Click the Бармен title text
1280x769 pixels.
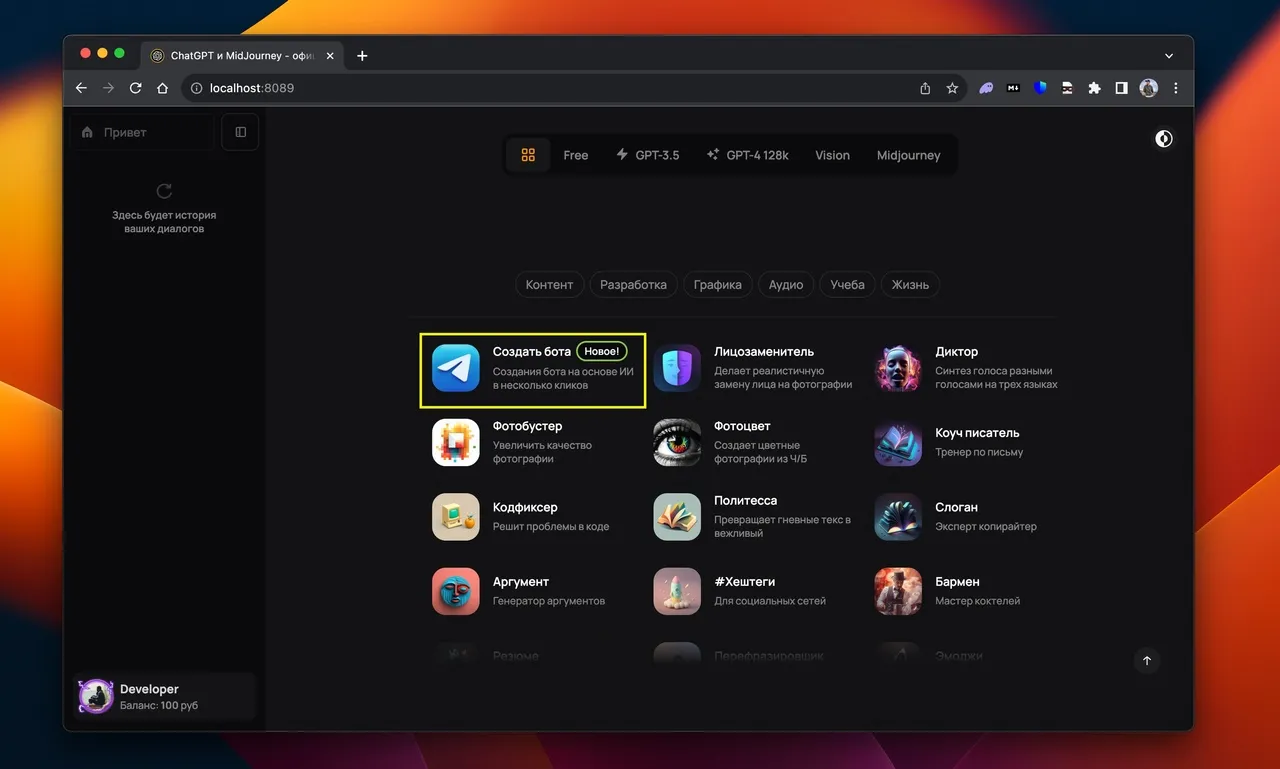(958, 581)
